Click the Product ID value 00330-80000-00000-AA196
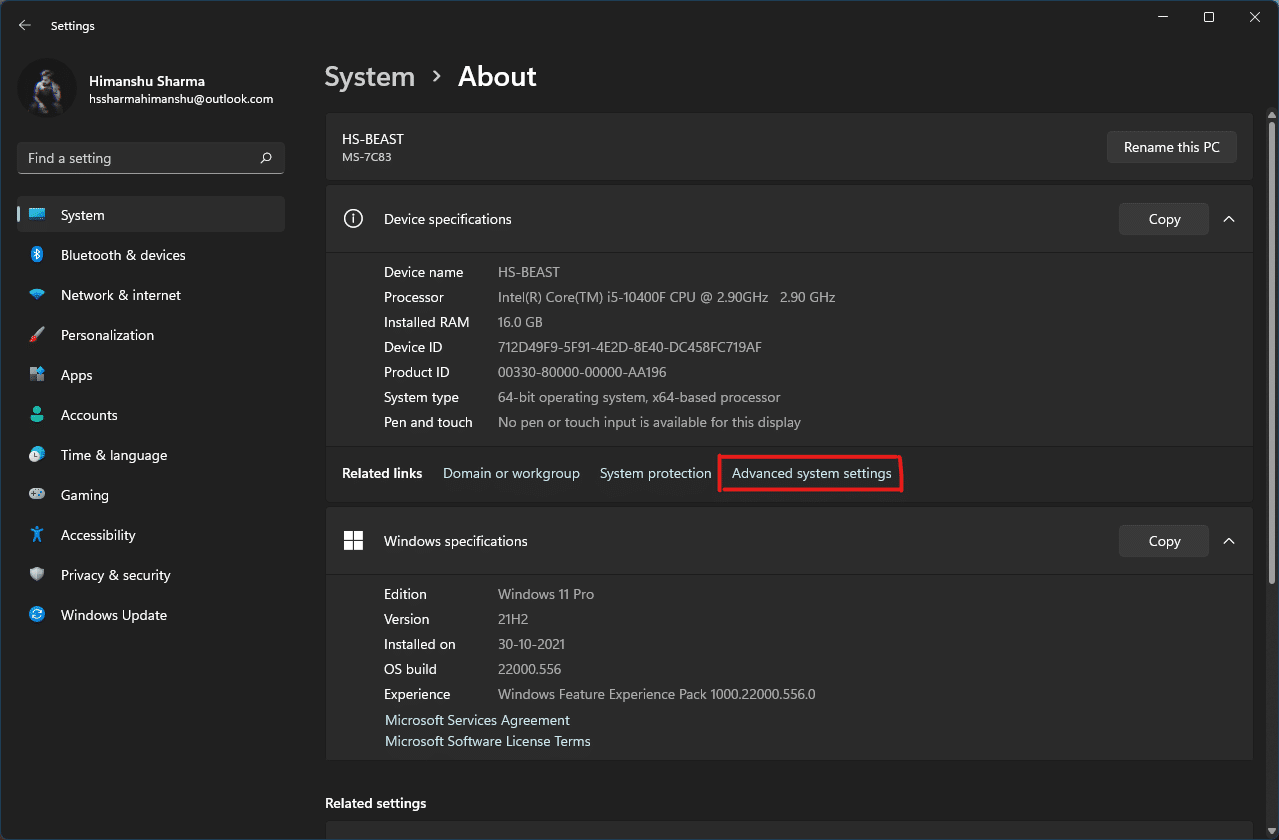Screen dimensions: 1279x840 point(582,372)
